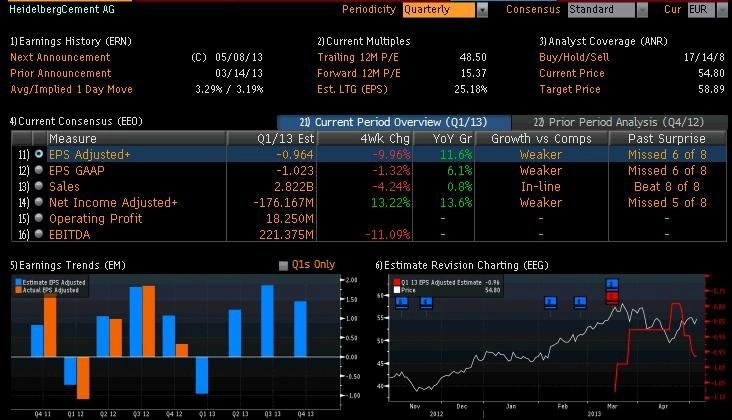
Task: Click 'In-line' in the Sales row
Action: pyautogui.click(x=541, y=187)
